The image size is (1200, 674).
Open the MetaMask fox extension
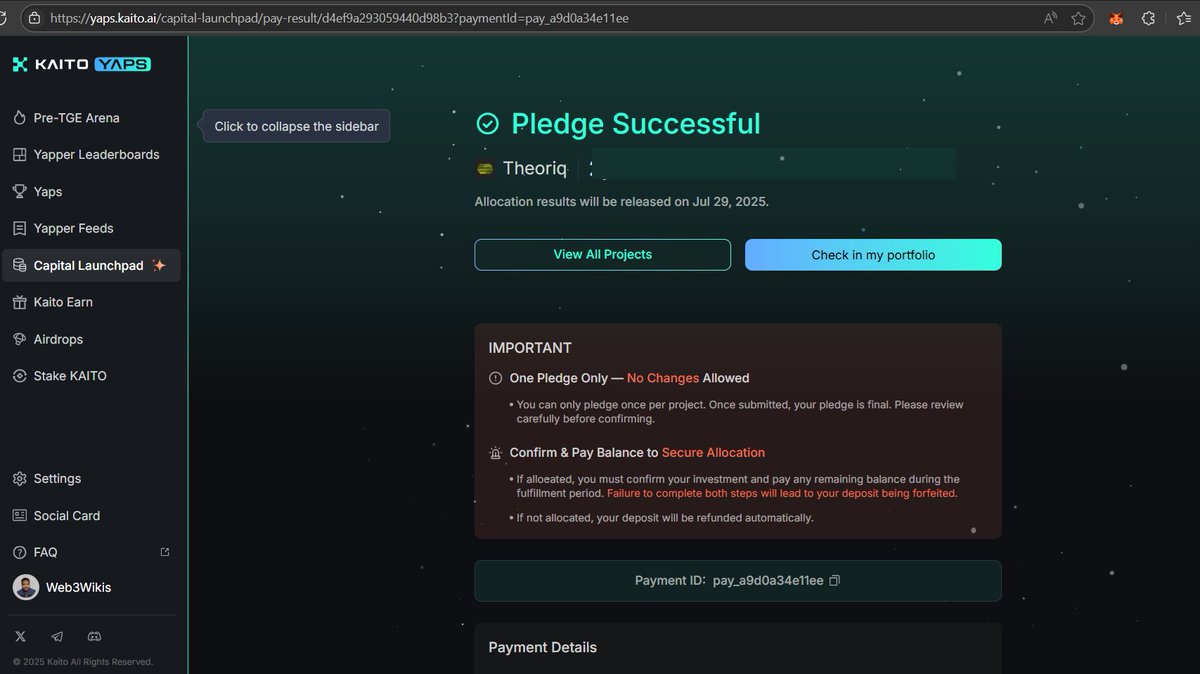click(1116, 18)
